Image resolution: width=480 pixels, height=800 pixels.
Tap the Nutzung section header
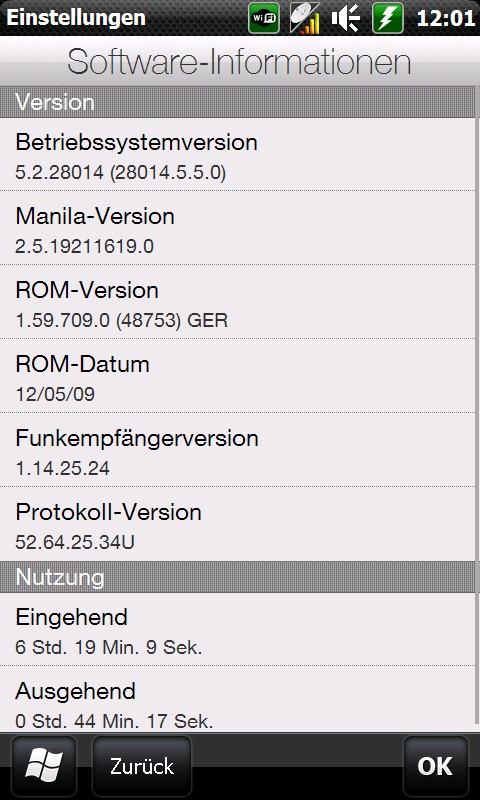pyautogui.click(x=237, y=577)
